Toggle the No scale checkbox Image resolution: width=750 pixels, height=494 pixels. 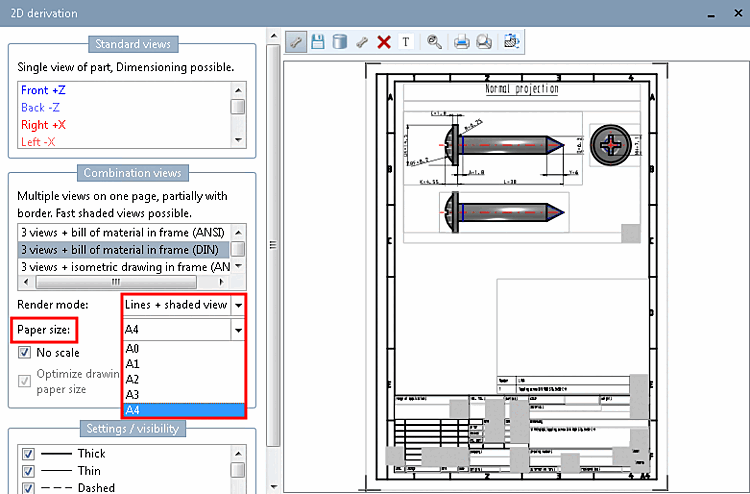click(26, 352)
